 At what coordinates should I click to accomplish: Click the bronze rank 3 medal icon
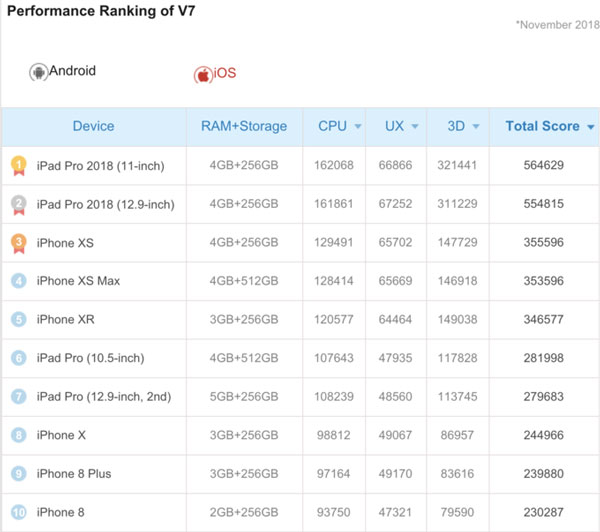[19, 243]
